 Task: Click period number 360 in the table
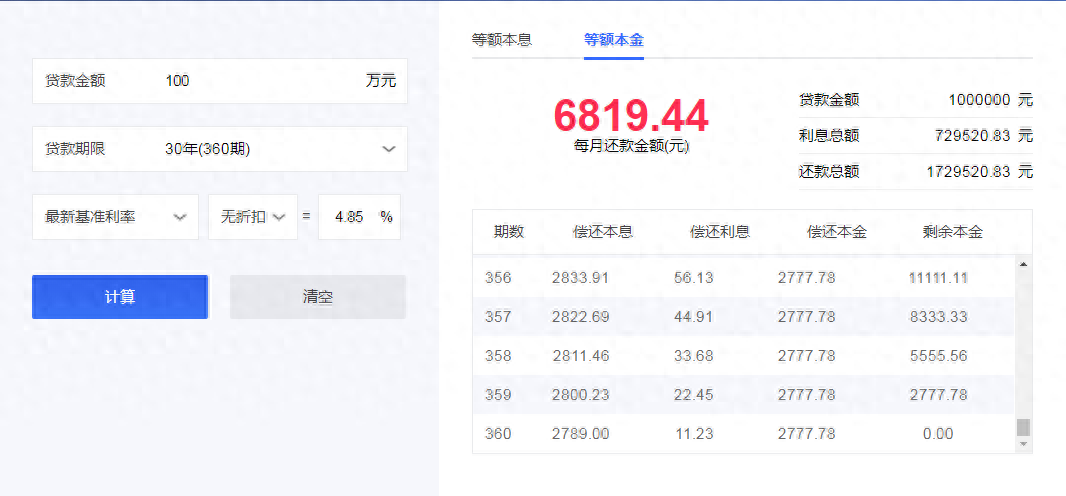pyautogui.click(x=498, y=433)
